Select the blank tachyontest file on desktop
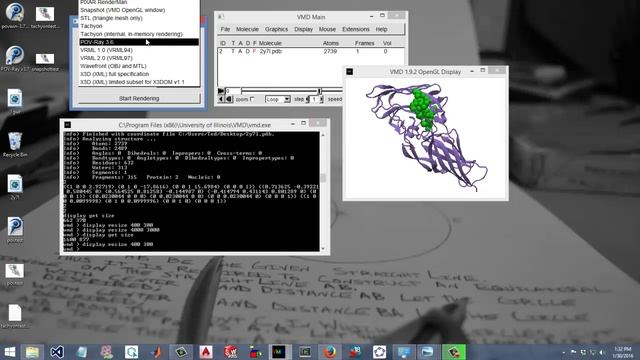640x360 pixels. (x=15, y=316)
